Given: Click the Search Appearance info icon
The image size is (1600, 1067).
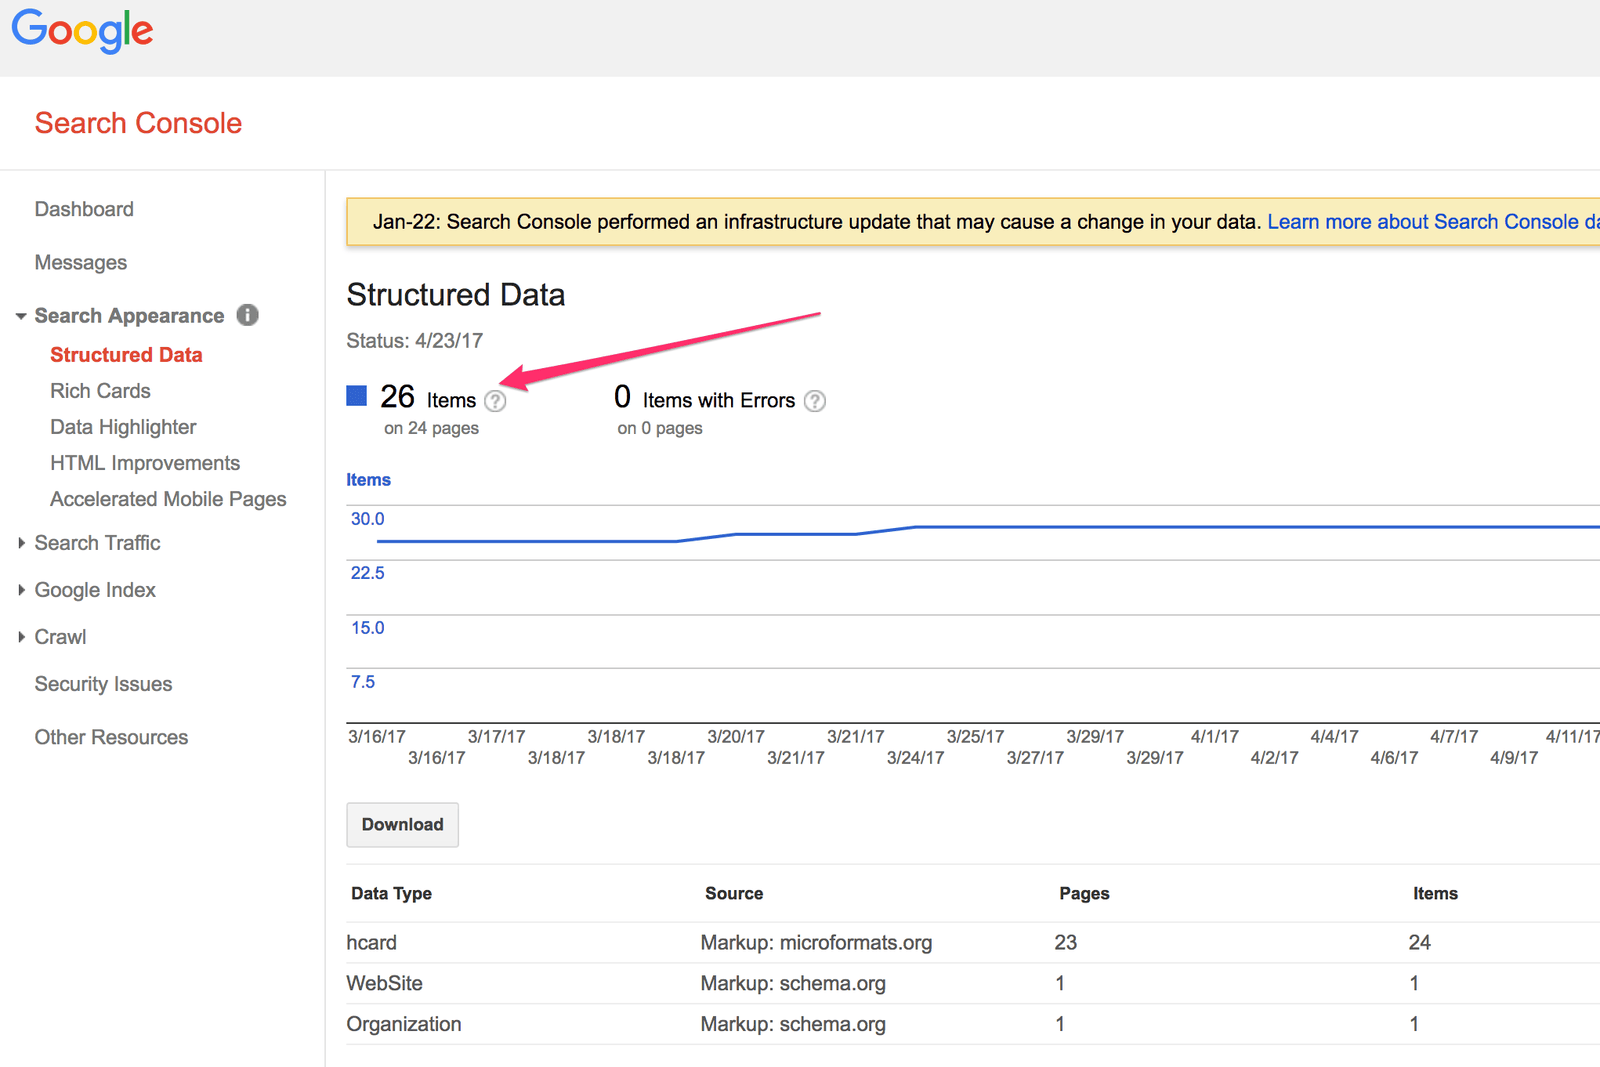Looking at the screenshot, I should (247, 315).
